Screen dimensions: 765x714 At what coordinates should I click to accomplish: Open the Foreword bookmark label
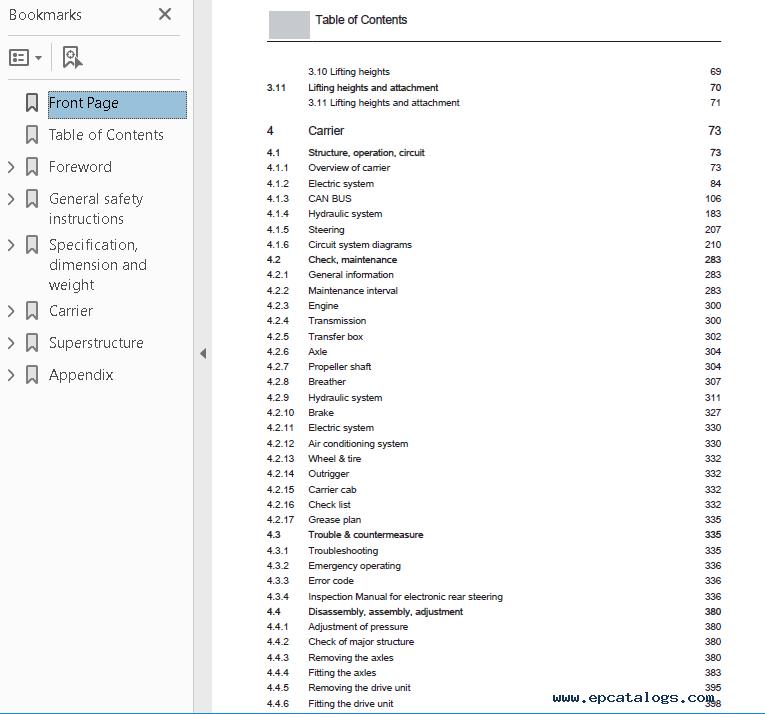point(80,167)
